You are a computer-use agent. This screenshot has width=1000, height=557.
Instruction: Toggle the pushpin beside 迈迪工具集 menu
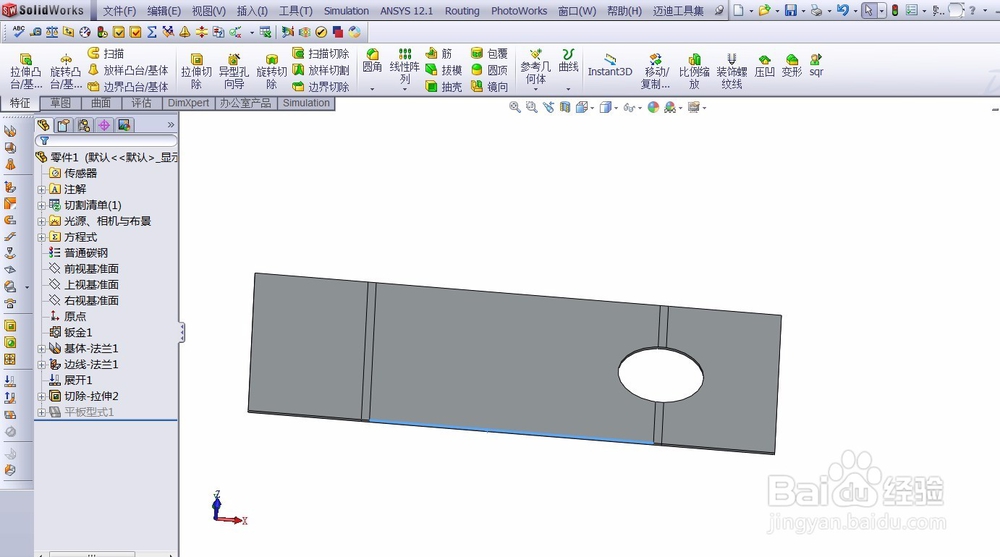pyautogui.click(x=719, y=10)
